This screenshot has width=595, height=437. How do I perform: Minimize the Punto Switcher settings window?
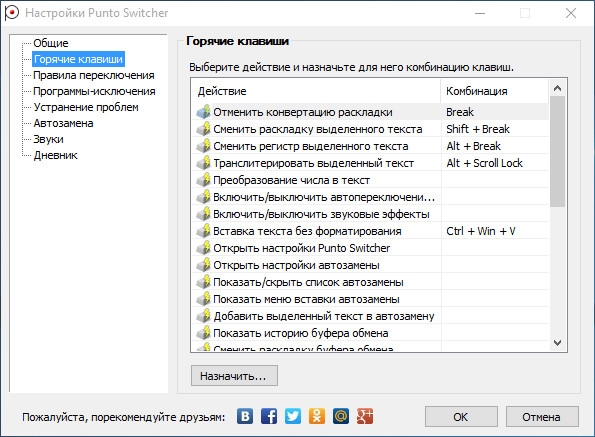[x=480, y=13]
